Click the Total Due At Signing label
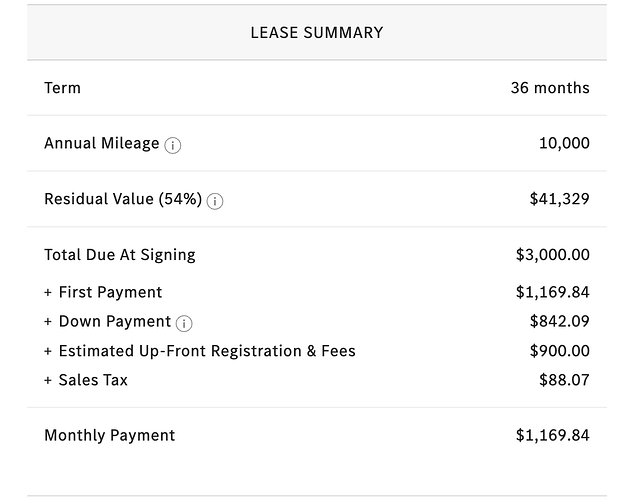This screenshot has width=627, height=500. (x=120, y=255)
